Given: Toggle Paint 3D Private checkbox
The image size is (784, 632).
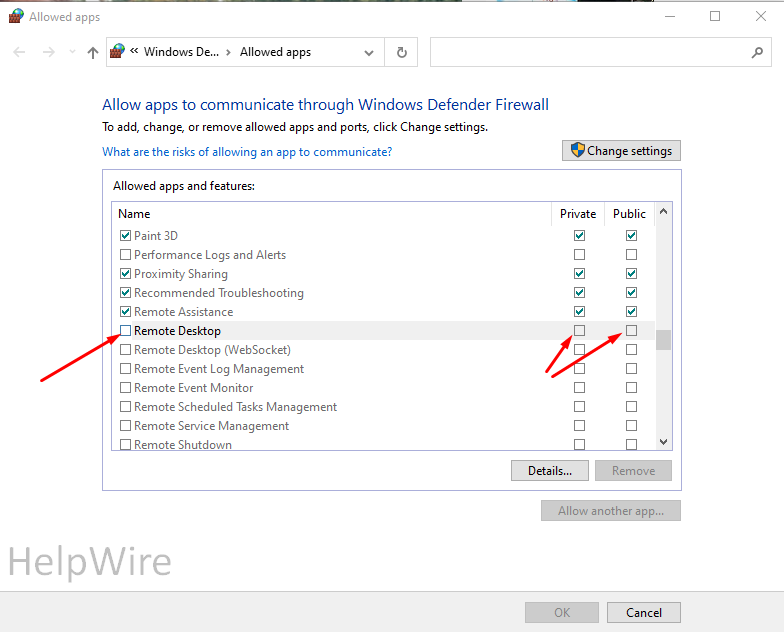Looking at the screenshot, I should (580, 236).
